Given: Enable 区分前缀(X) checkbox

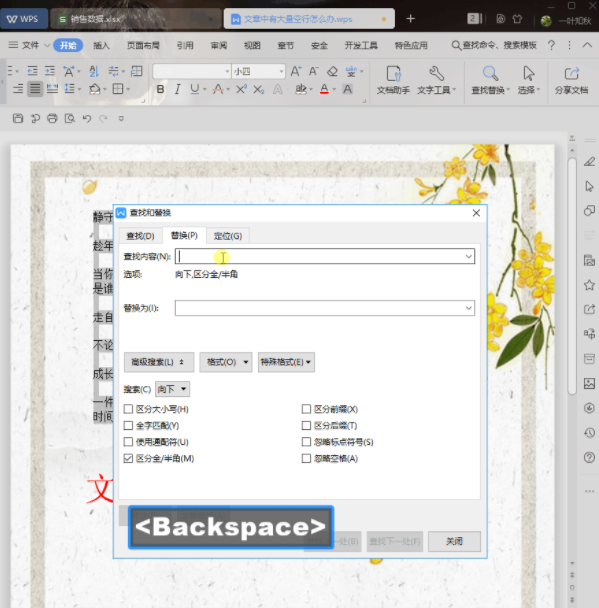Looking at the screenshot, I should (x=306, y=409).
